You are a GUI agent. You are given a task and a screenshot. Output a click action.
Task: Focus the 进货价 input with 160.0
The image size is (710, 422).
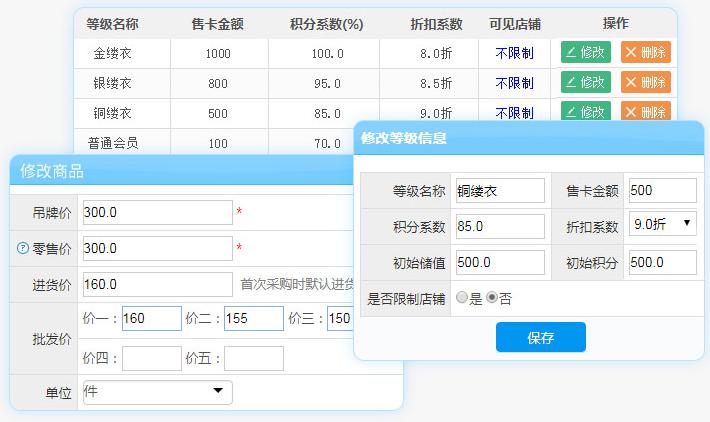click(x=158, y=284)
